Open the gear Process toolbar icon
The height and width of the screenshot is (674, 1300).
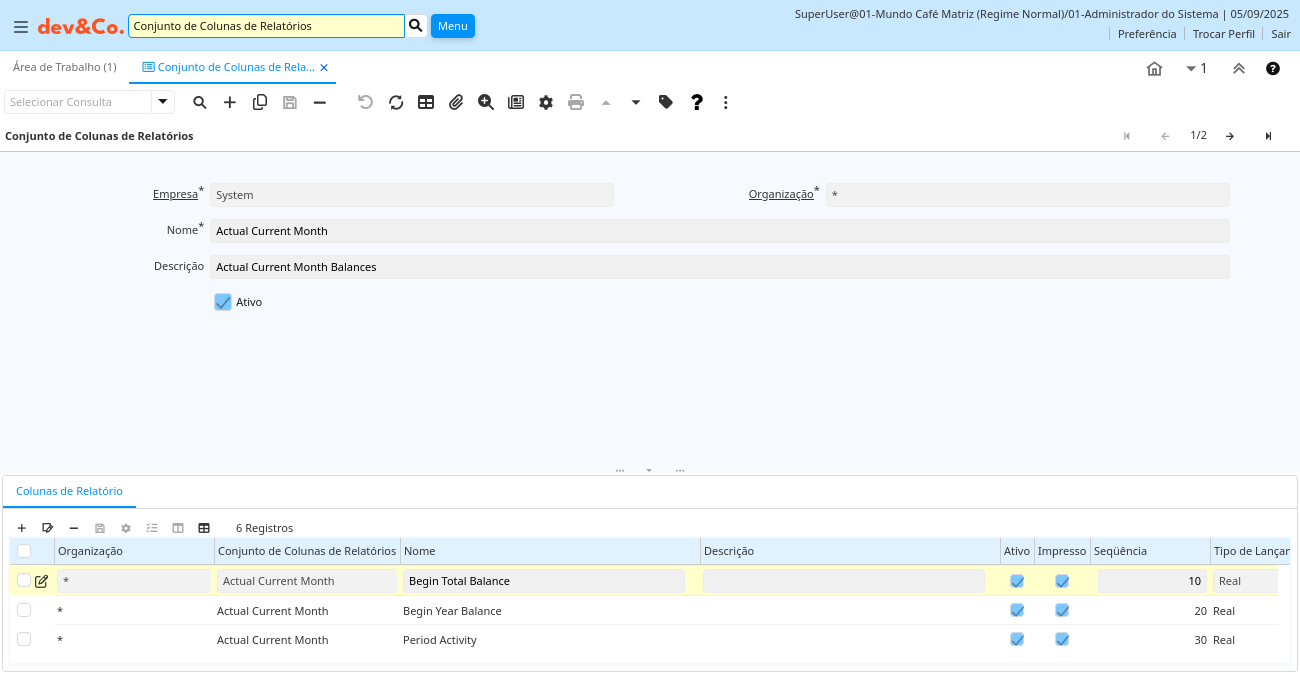click(x=546, y=102)
